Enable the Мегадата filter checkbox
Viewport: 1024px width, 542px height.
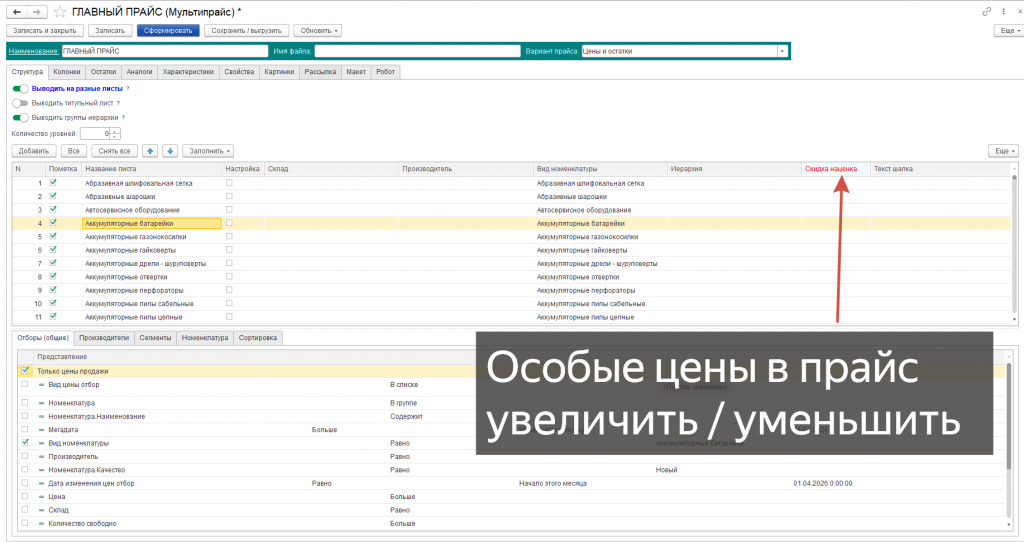(25, 429)
